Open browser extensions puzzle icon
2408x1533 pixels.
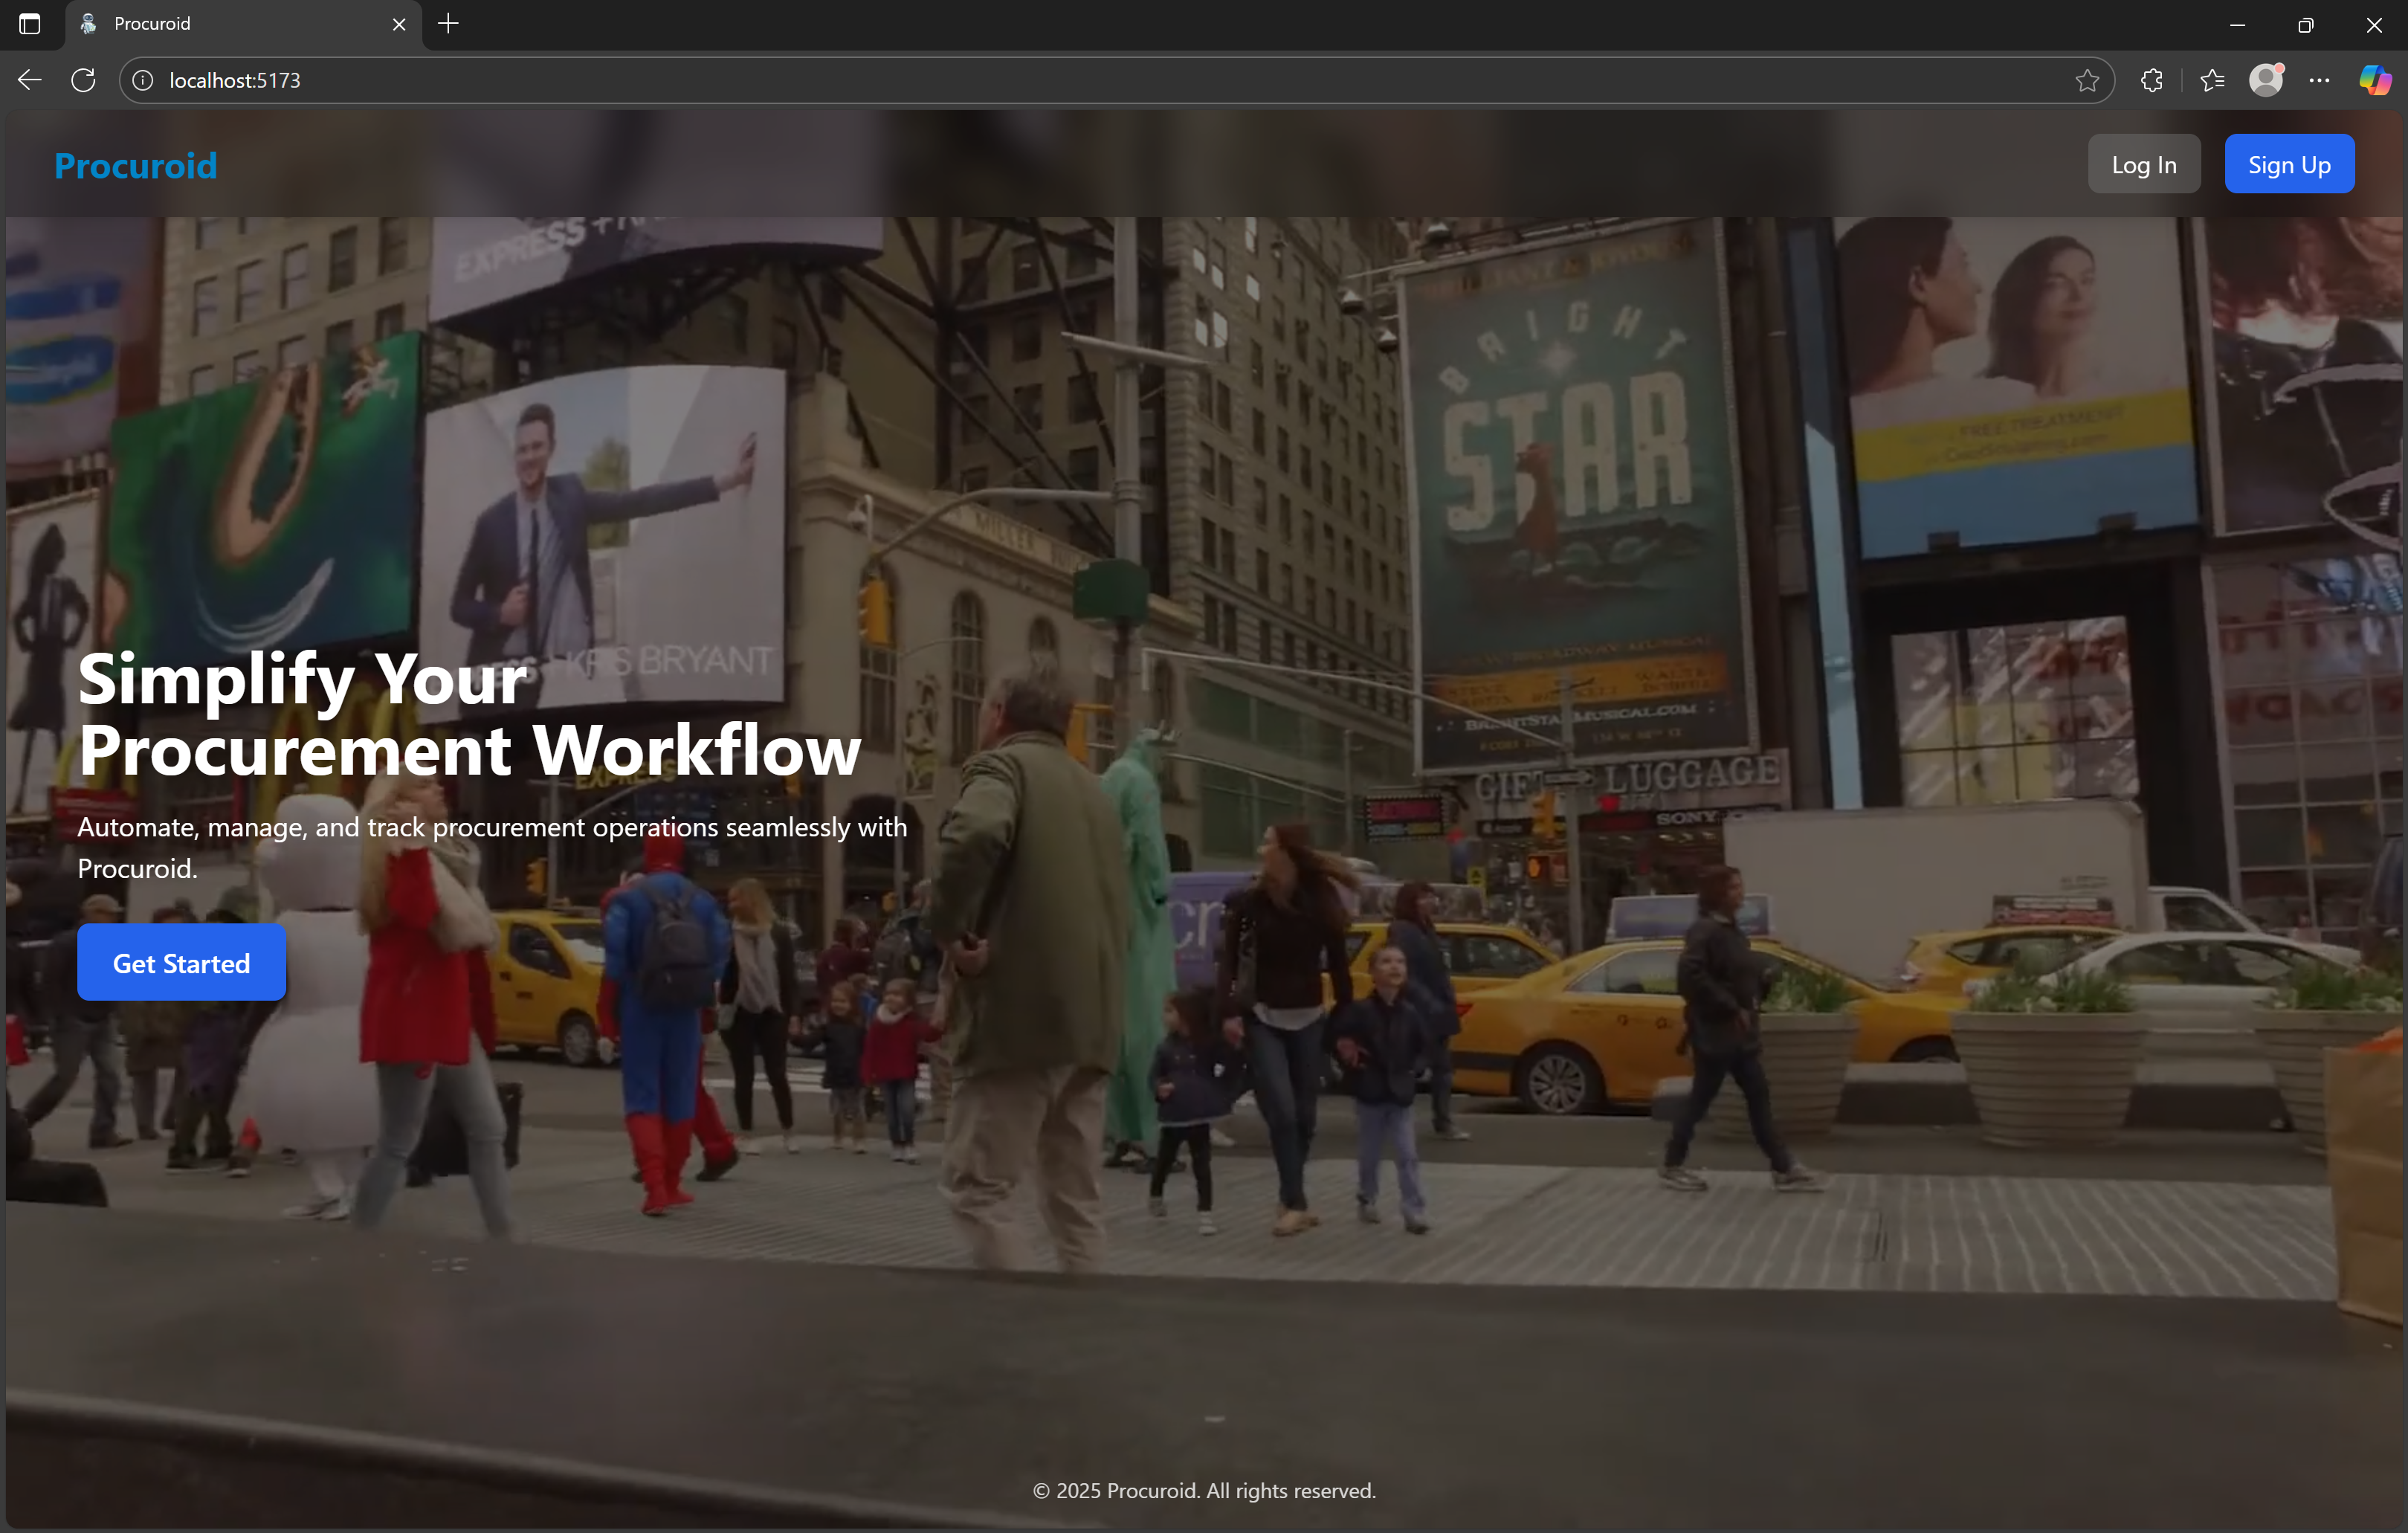coord(2152,80)
